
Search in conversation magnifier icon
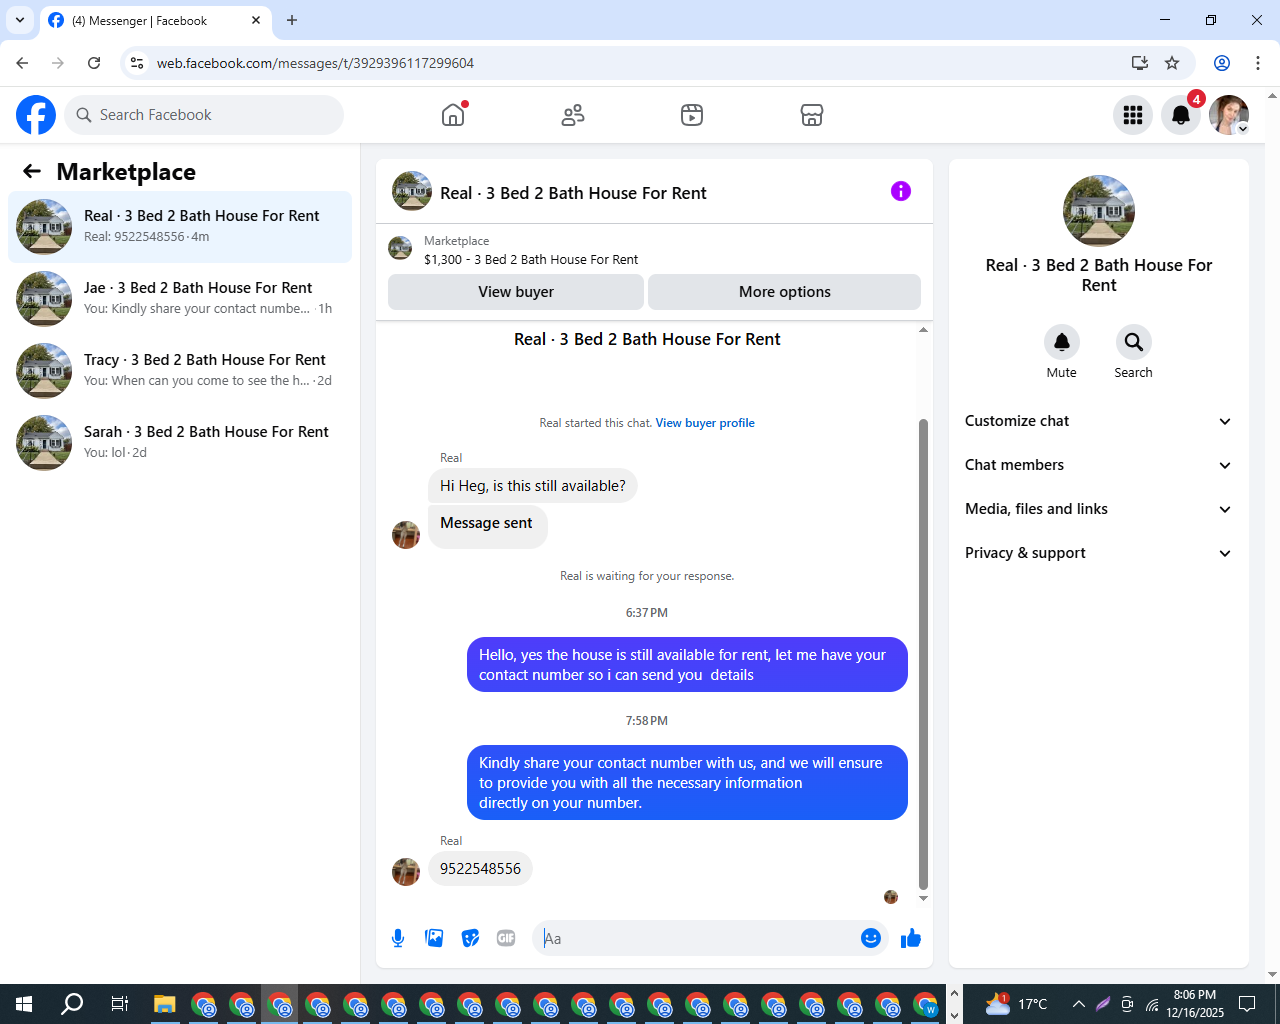click(1134, 342)
